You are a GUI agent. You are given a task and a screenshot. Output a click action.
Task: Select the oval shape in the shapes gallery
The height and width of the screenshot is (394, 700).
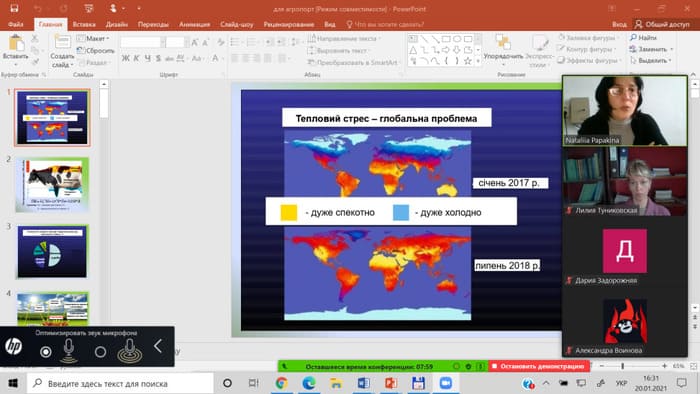[457, 39]
